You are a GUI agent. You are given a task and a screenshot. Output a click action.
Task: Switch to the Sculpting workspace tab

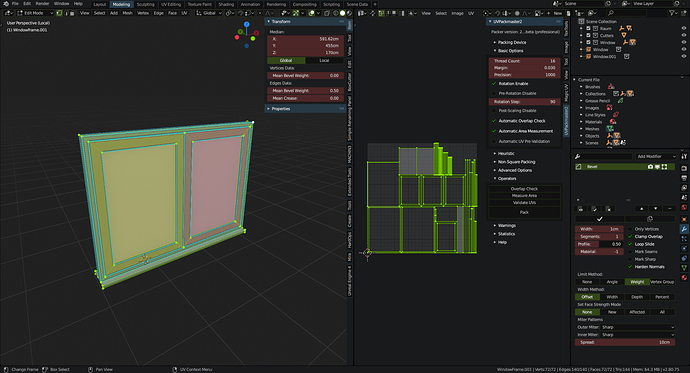(x=145, y=4)
